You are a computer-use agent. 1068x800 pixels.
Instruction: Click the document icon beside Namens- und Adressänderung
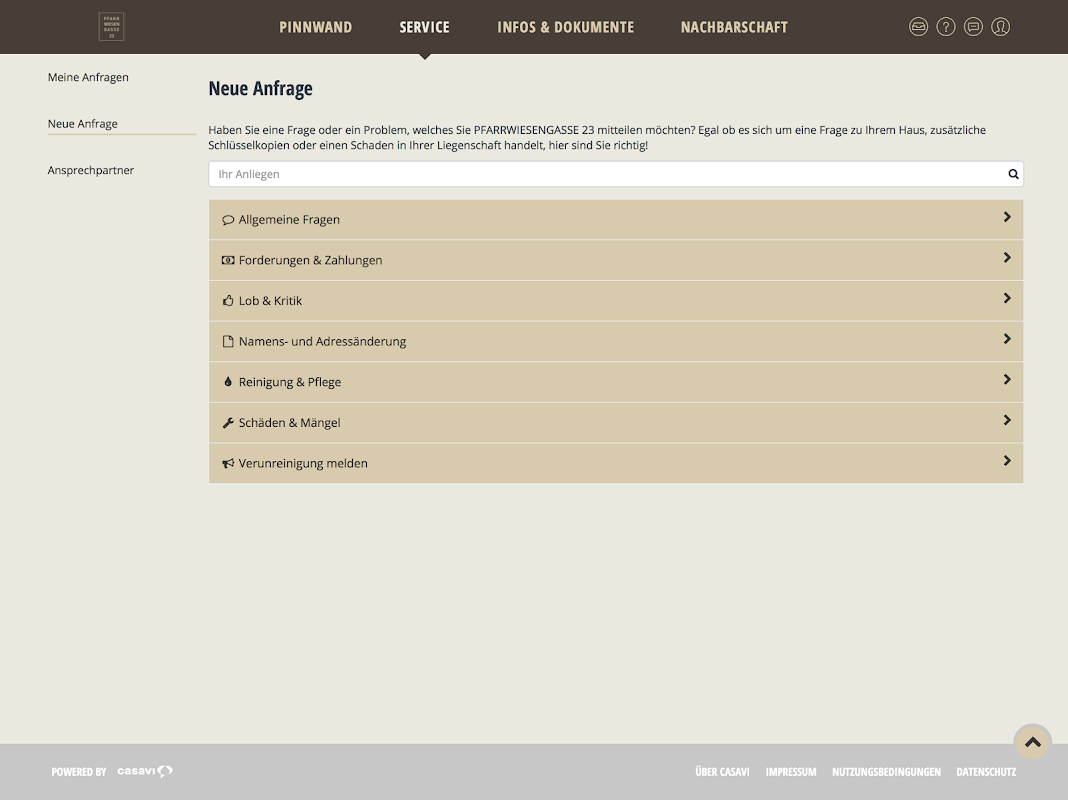coord(228,341)
